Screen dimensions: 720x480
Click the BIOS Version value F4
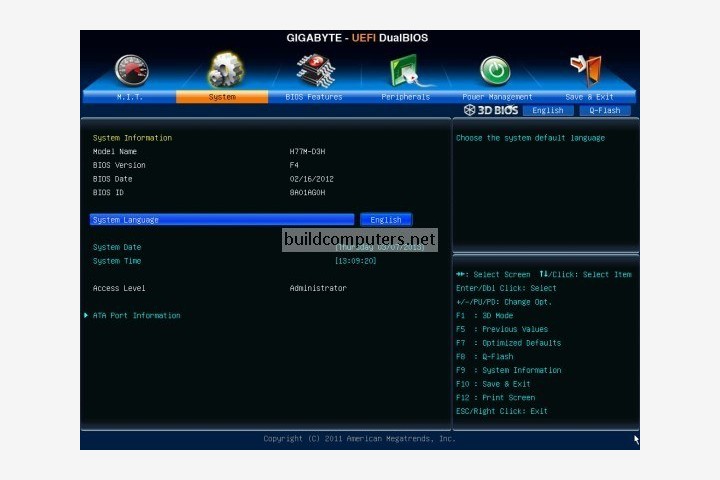(294, 165)
